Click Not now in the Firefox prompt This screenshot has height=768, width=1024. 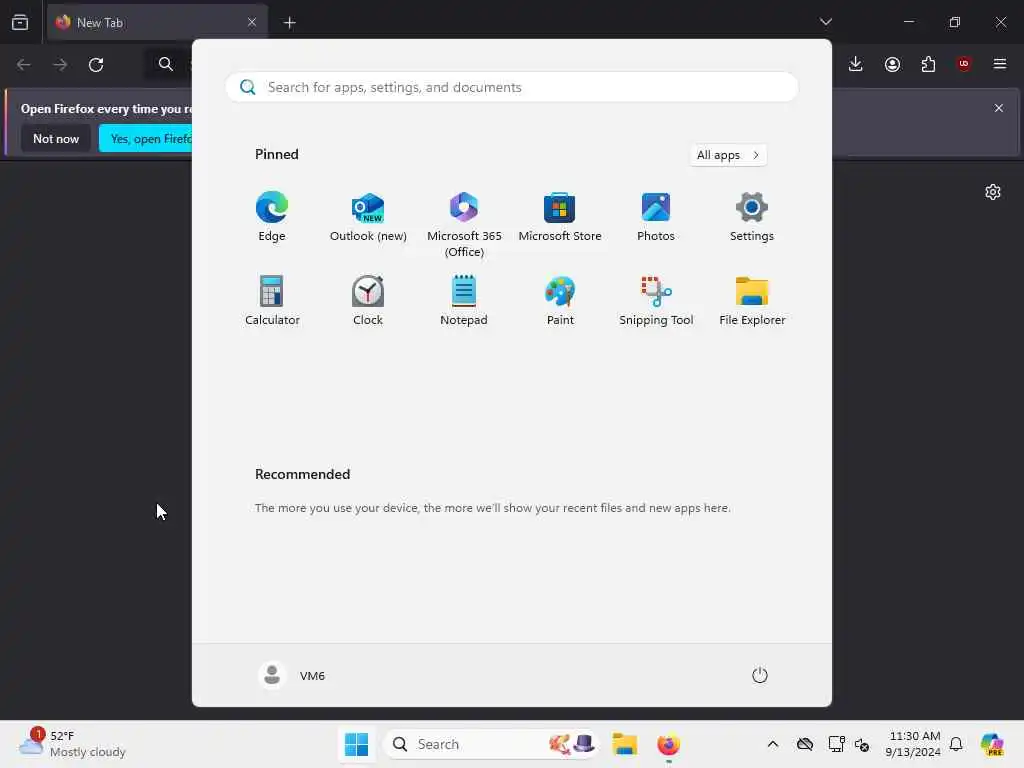(56, 138)
